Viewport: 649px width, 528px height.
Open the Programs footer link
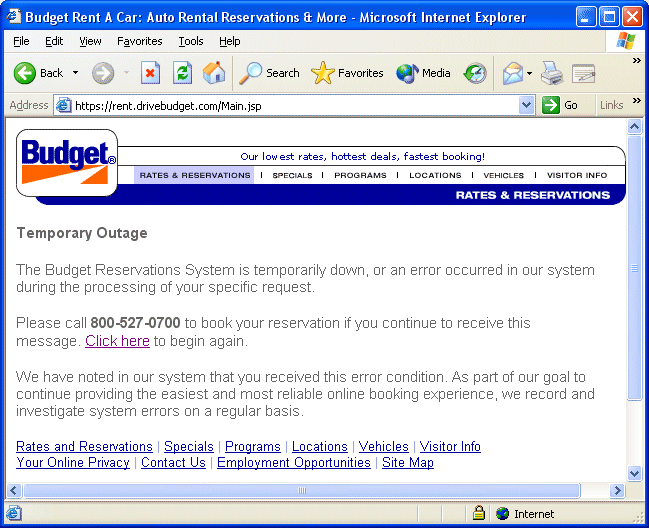pos(253,446)
